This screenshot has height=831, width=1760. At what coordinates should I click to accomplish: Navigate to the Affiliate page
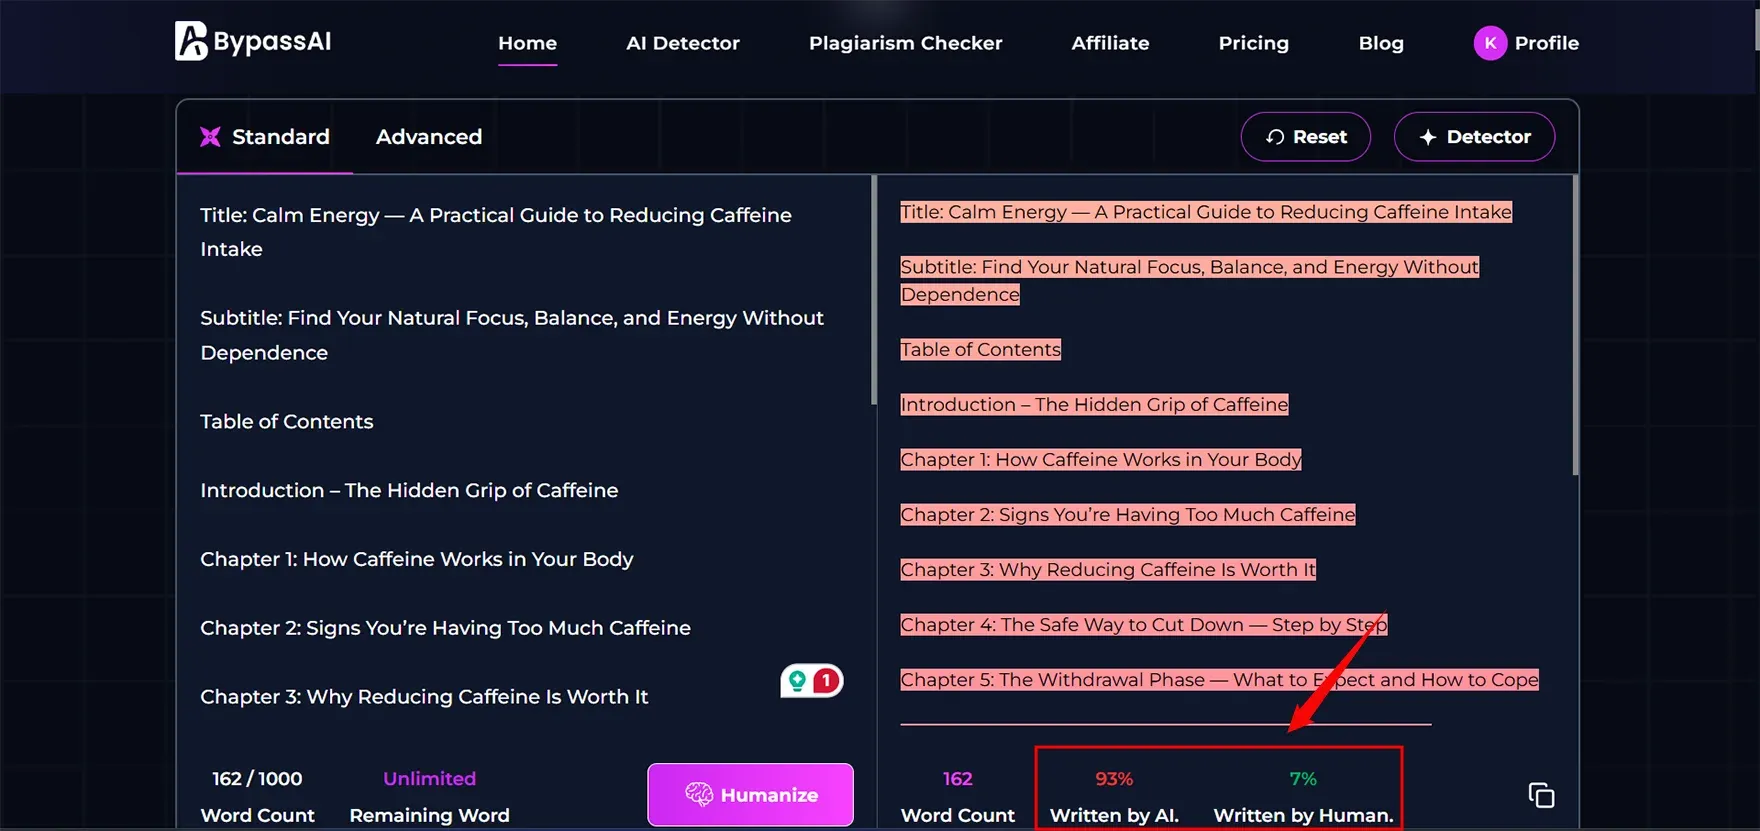click(x=1110, y=43)
